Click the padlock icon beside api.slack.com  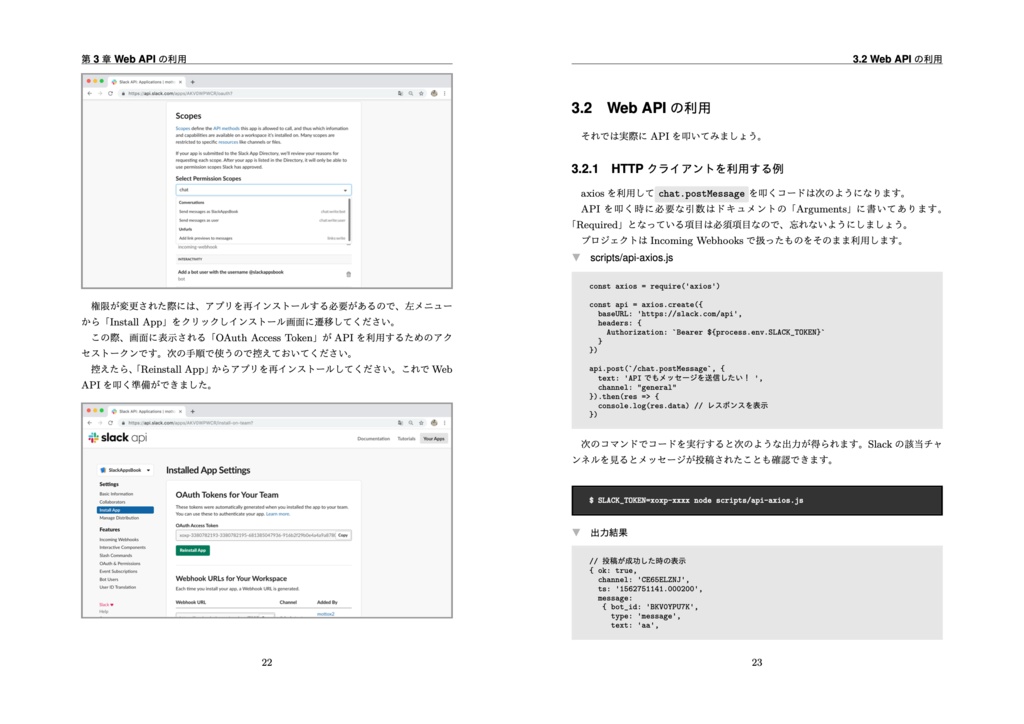coord(124,92)
